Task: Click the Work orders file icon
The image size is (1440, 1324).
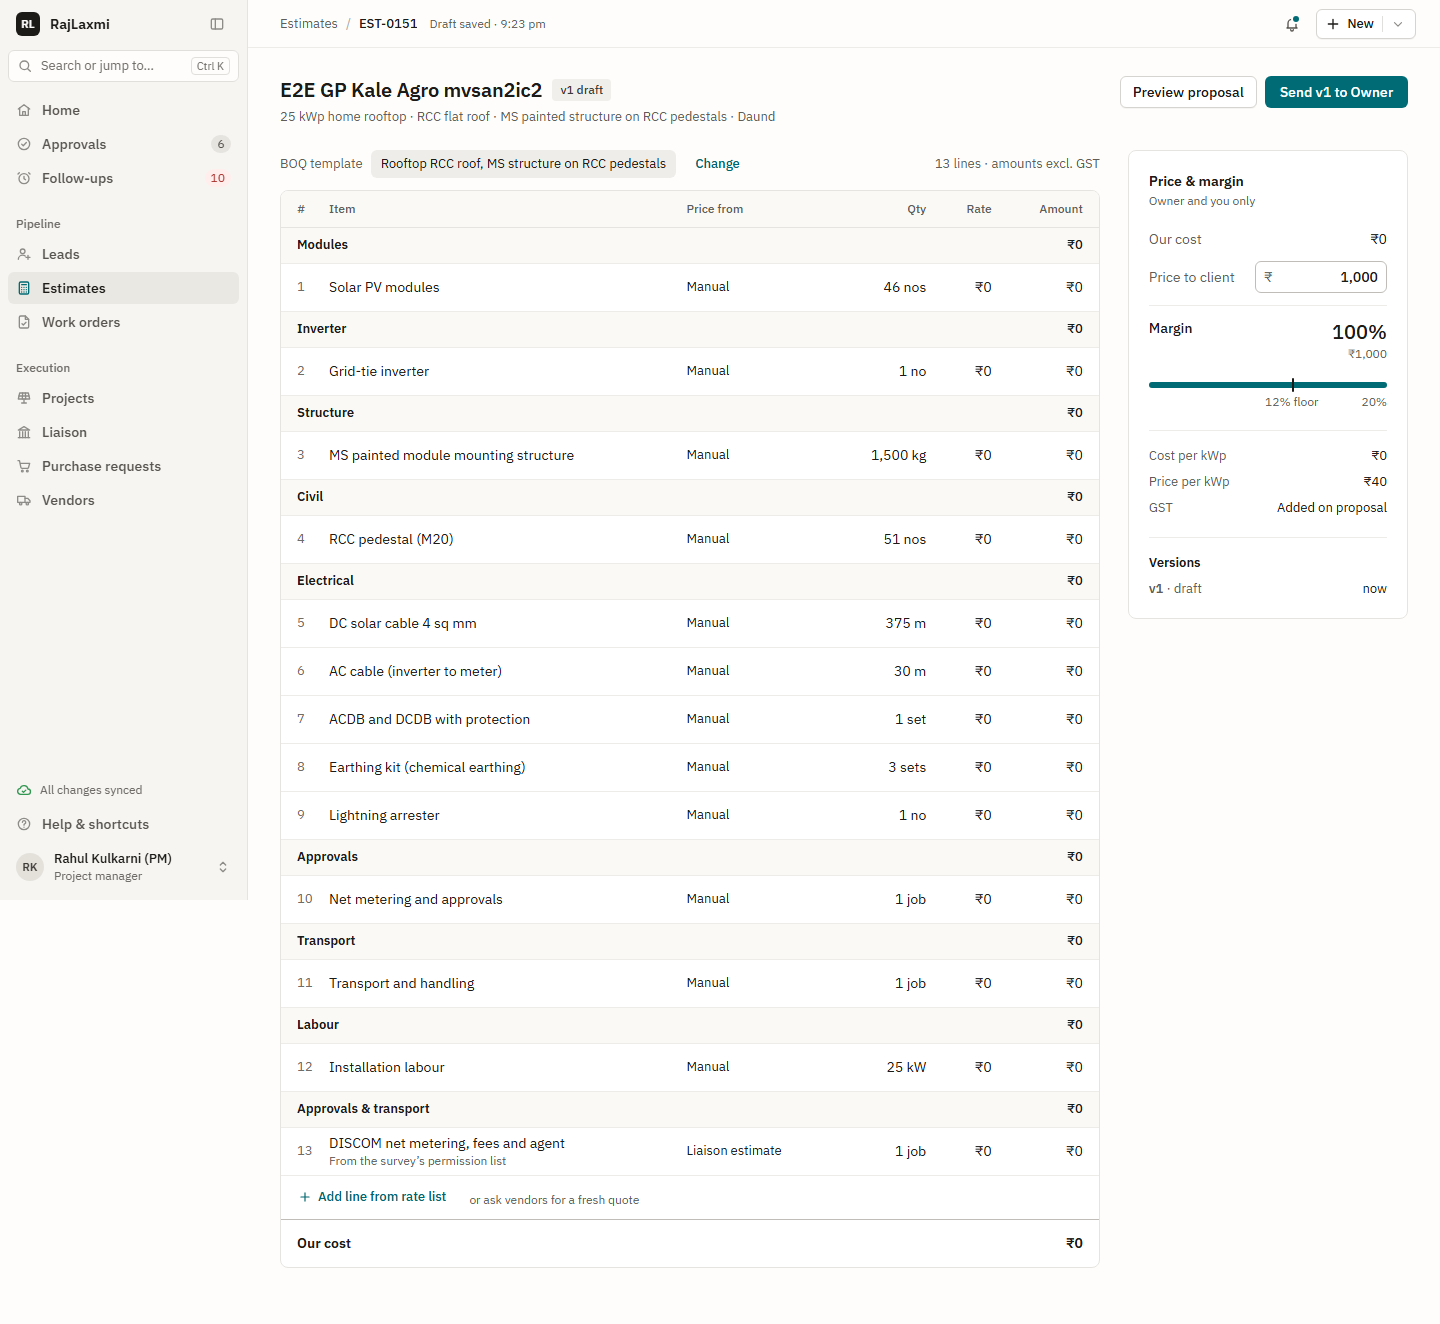Action: (x=24, y=322)
